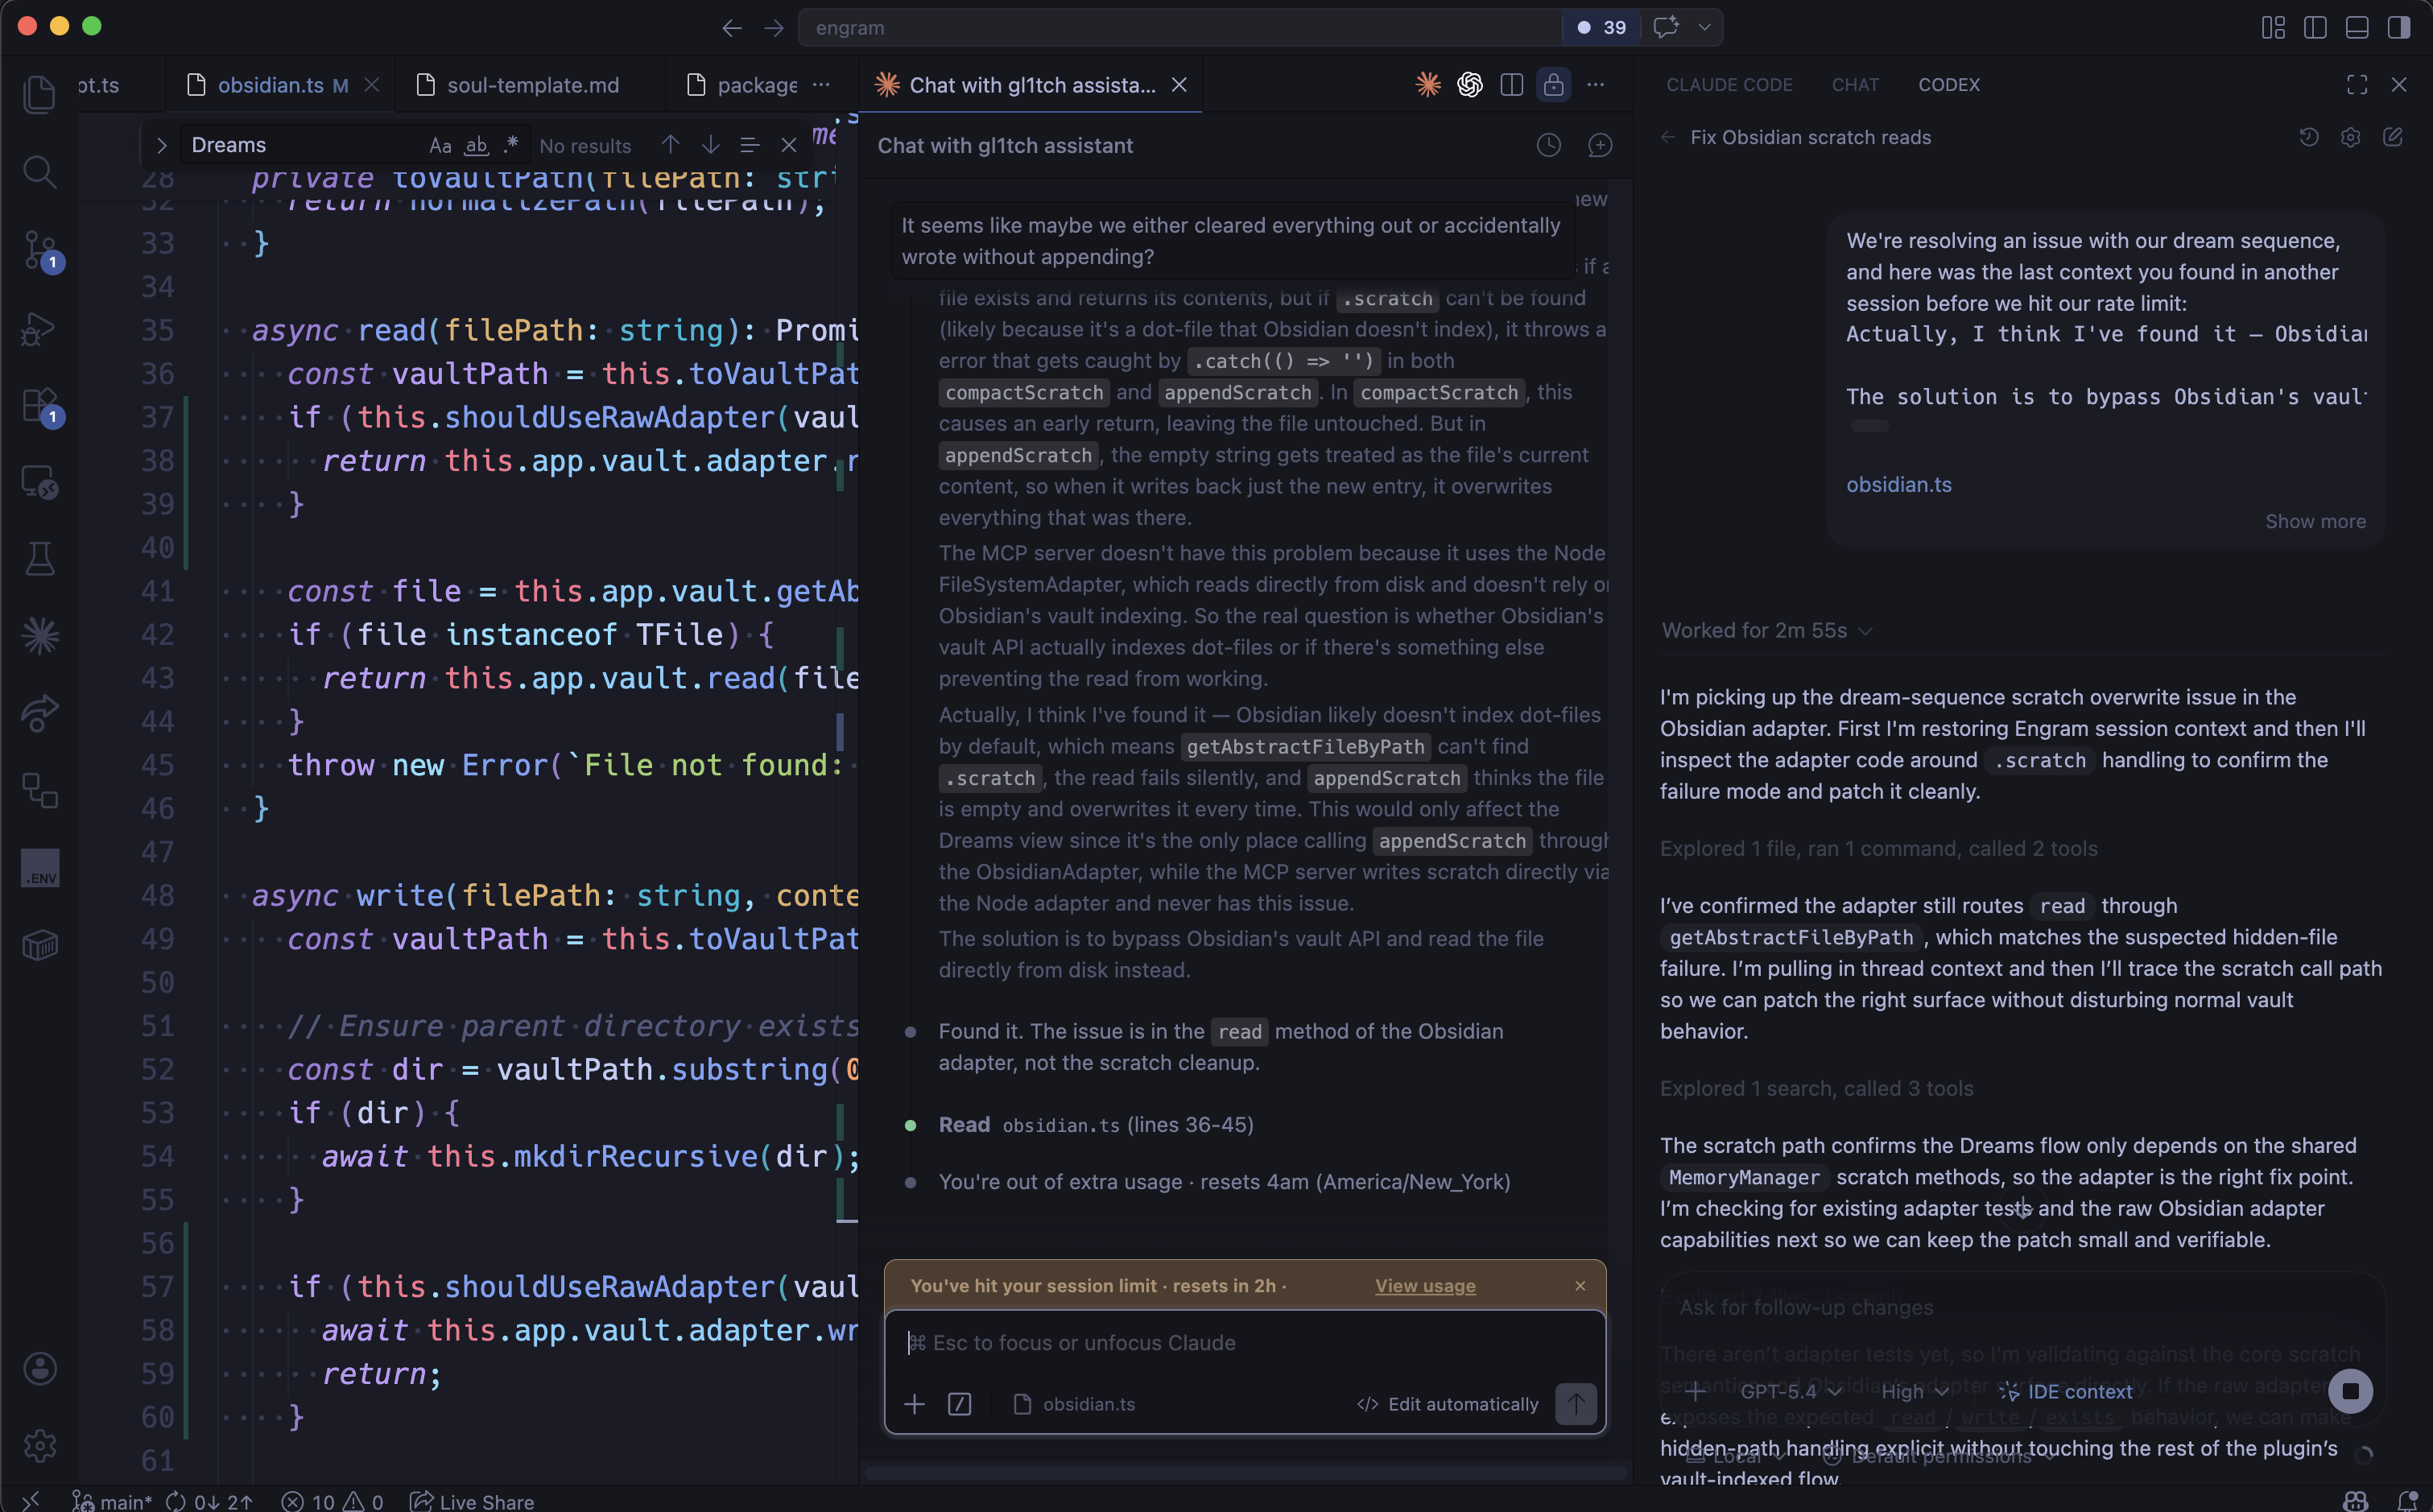Select the CHAT panel tab
This screenshot has width=2433, height=1512.
tap(1855, 85)
